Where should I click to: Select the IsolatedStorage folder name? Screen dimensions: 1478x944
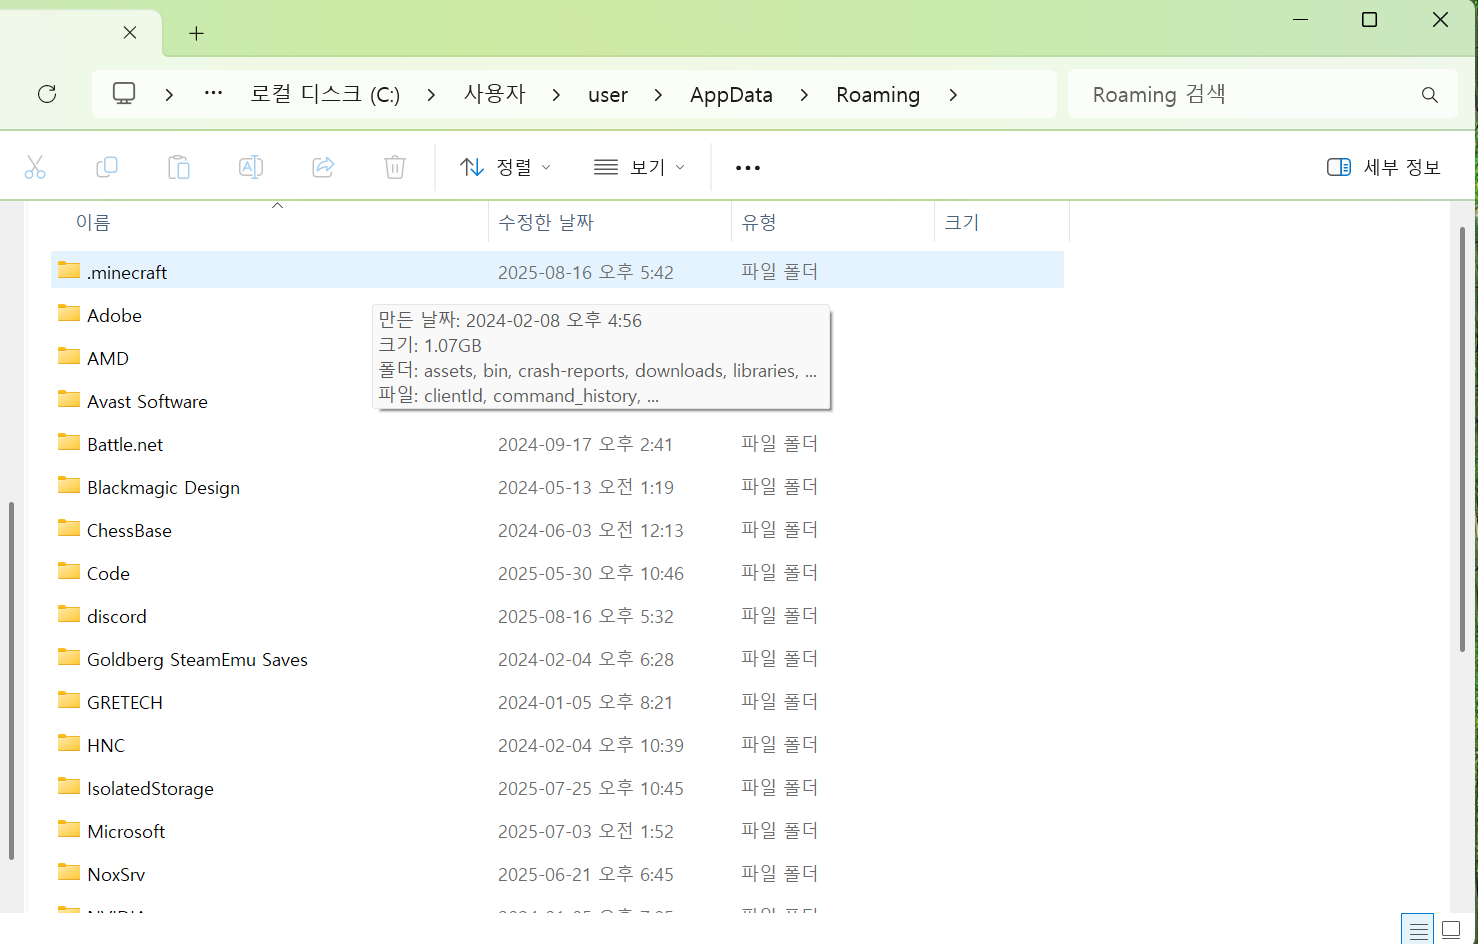pos(150,789)
